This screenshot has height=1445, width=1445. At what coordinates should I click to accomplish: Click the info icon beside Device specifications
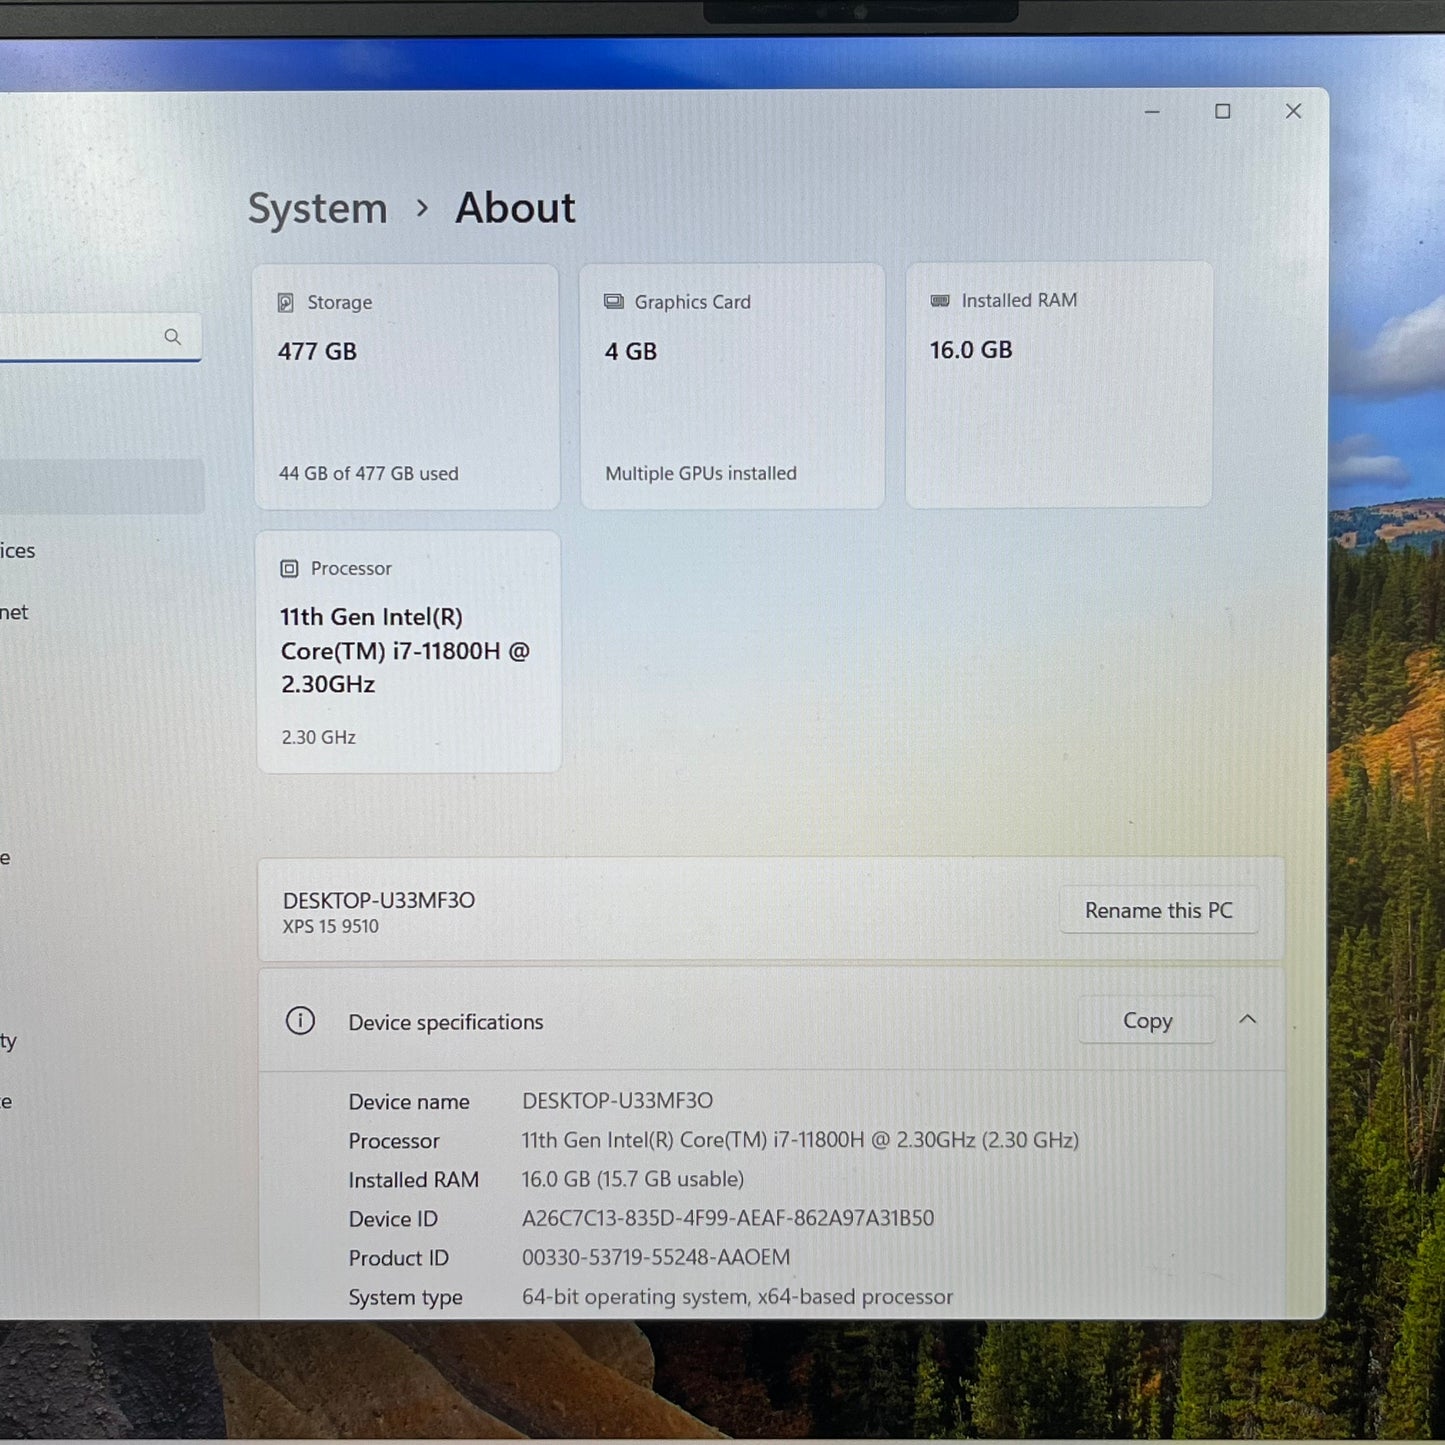coord(300,1021)
